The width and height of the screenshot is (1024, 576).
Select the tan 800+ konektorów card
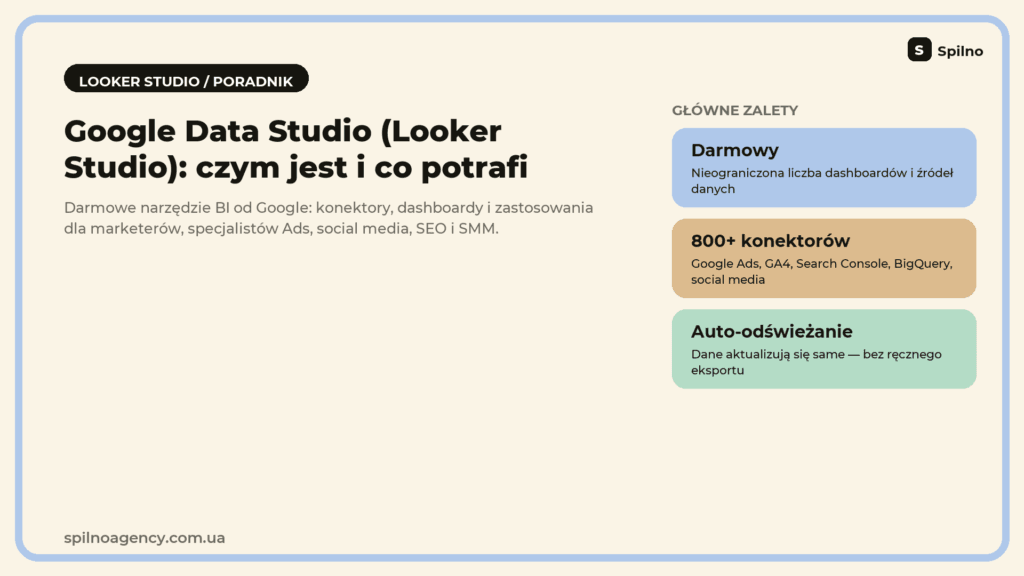click(824, 259)
